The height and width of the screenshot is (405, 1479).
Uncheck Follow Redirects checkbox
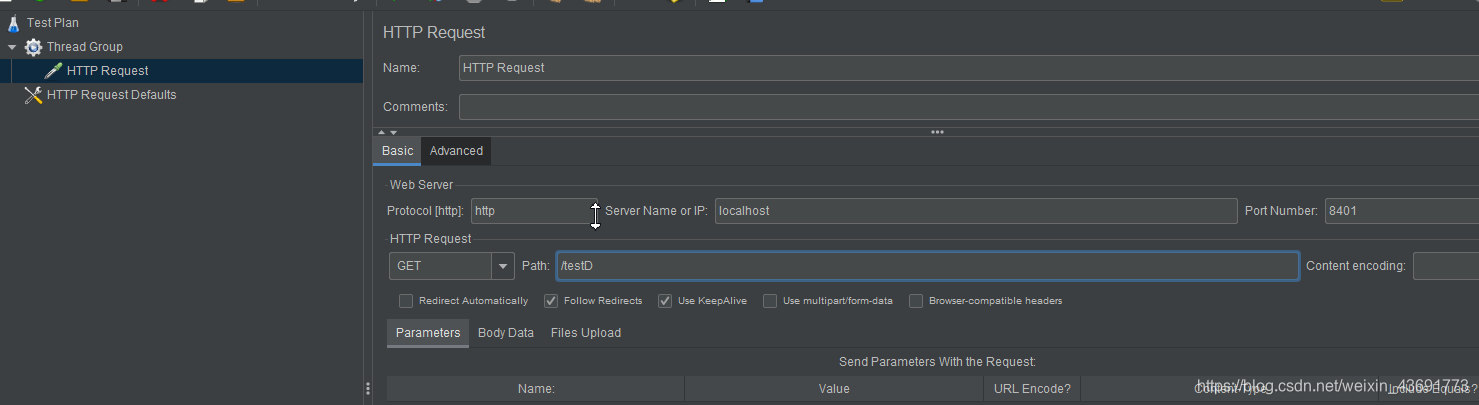tap(551, 301)
